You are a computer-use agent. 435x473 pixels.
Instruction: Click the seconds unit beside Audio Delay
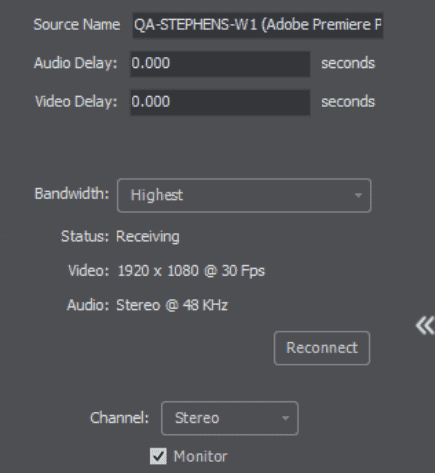coord(348,63)
